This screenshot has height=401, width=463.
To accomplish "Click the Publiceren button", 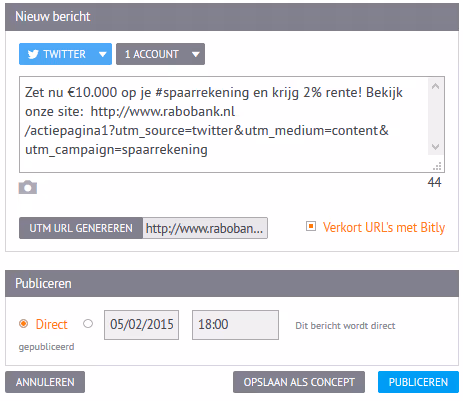I will tap(418, 382).
